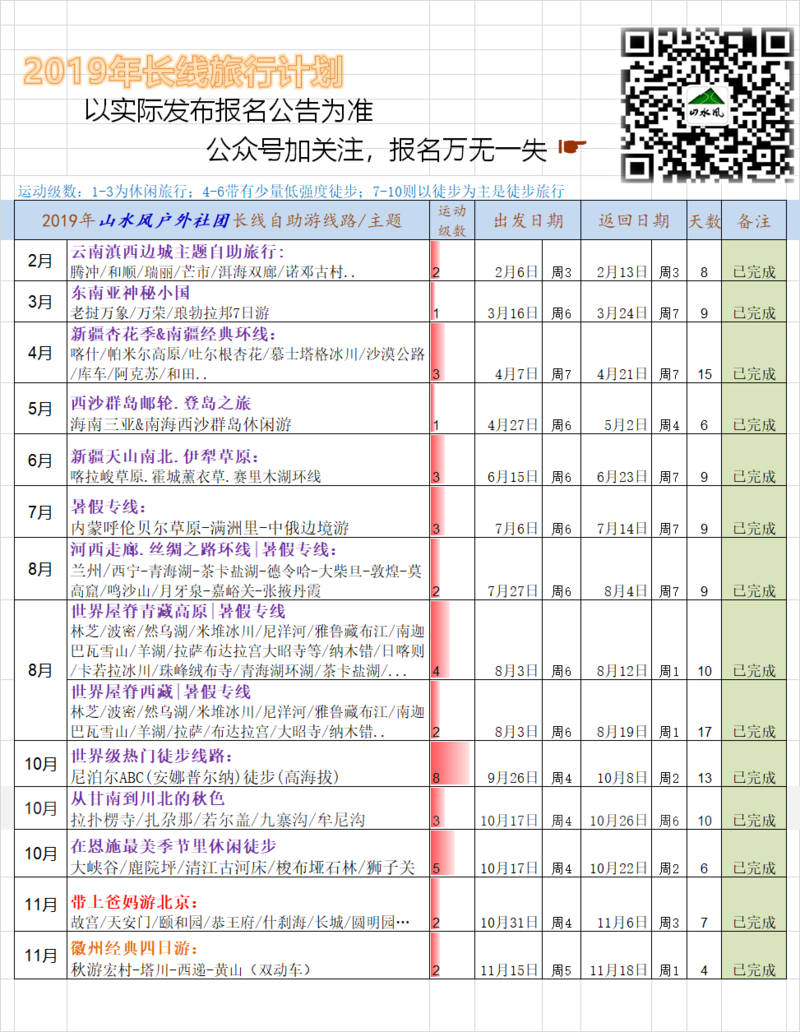Click the level 8 red bar for 尼泊尔ABC
This screenshot has height=1032, width=800.
pyautogui.click(x=448, y=765)
